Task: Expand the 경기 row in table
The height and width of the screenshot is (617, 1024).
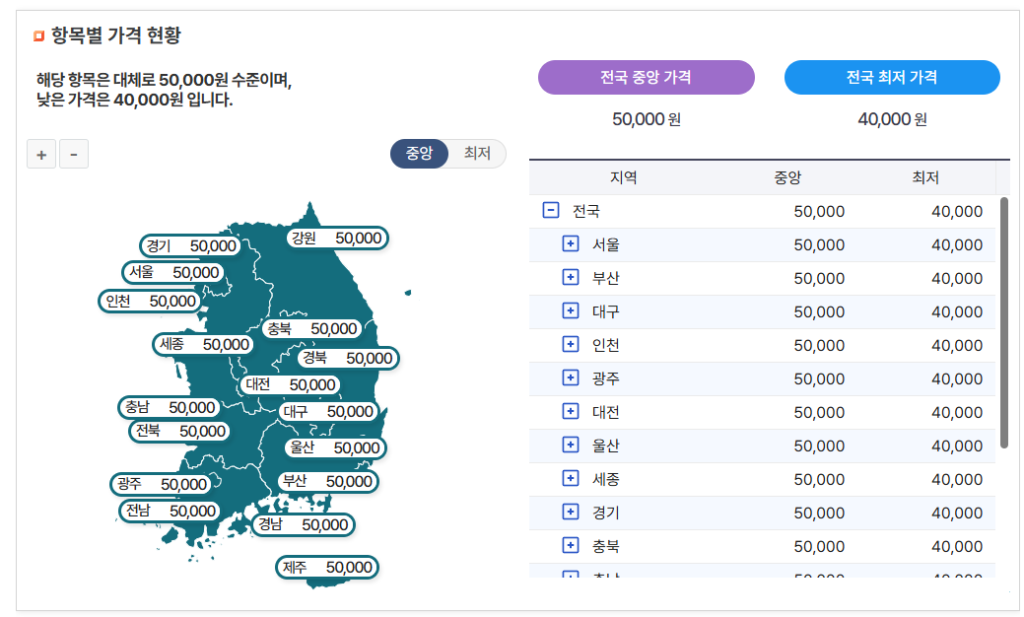Action: [x=571, y=512]
